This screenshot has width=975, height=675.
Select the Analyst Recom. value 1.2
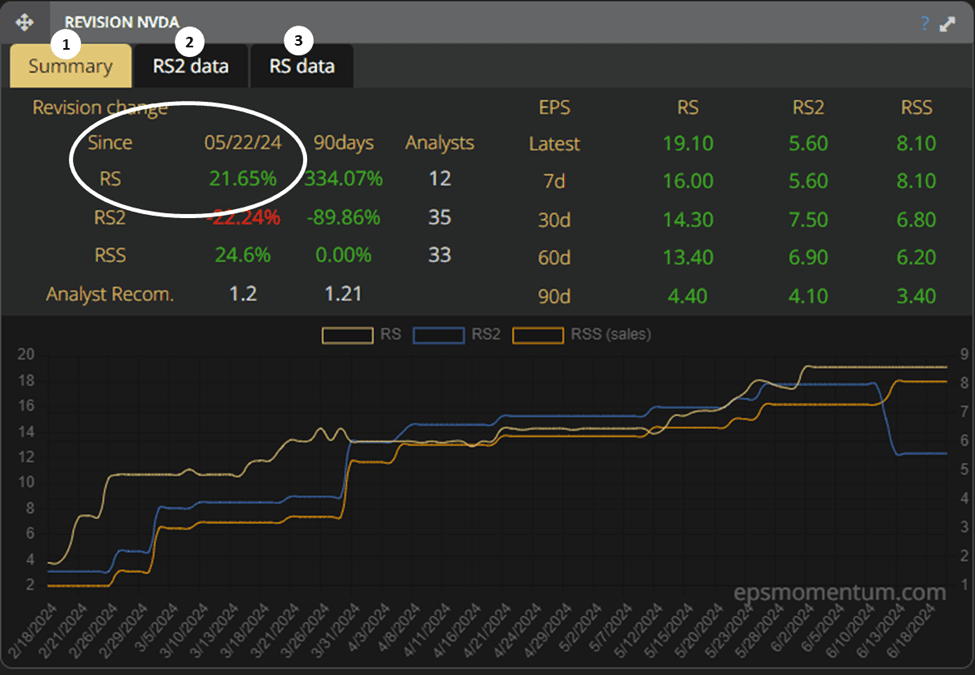pos(243,293)
